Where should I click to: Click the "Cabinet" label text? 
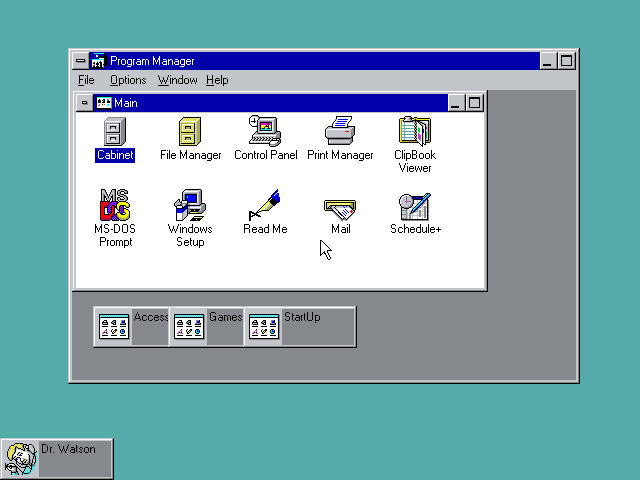click(115, 155)
